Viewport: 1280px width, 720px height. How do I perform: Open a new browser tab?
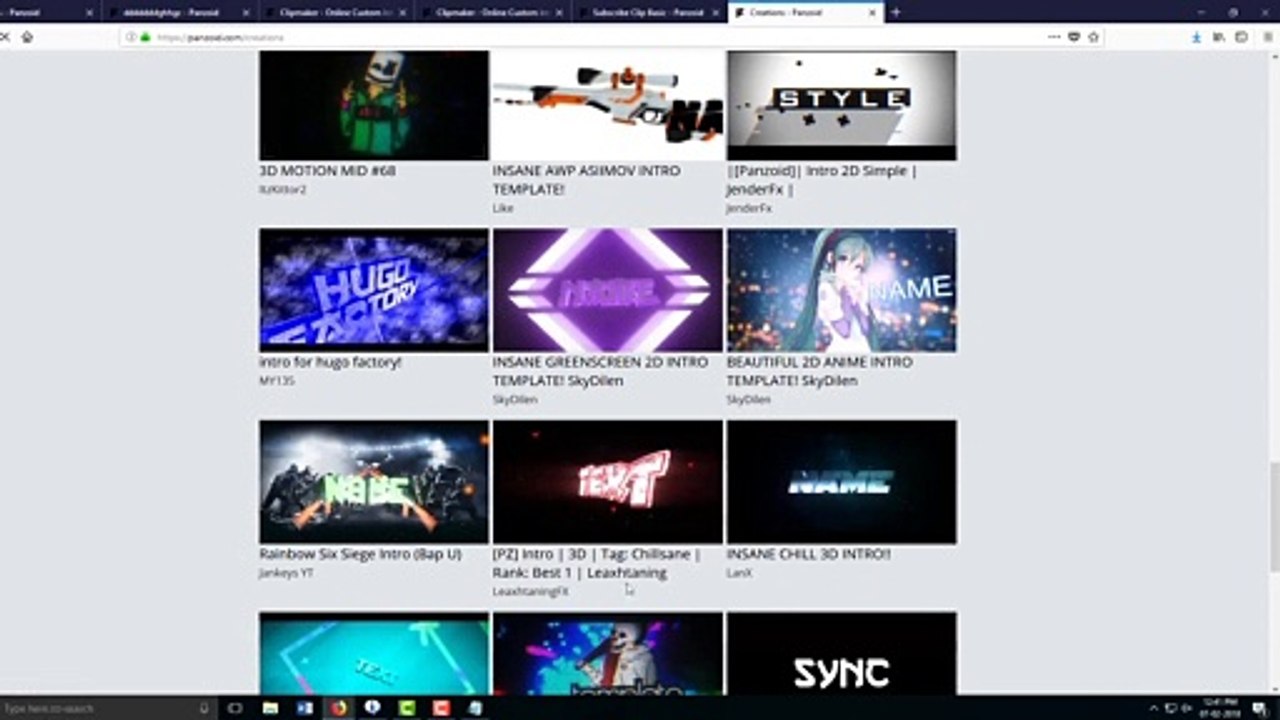tap(895, 12)
